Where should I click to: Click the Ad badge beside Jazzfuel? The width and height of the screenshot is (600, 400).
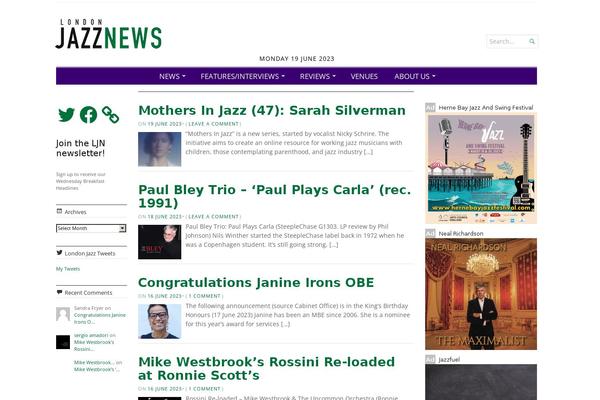430,359
